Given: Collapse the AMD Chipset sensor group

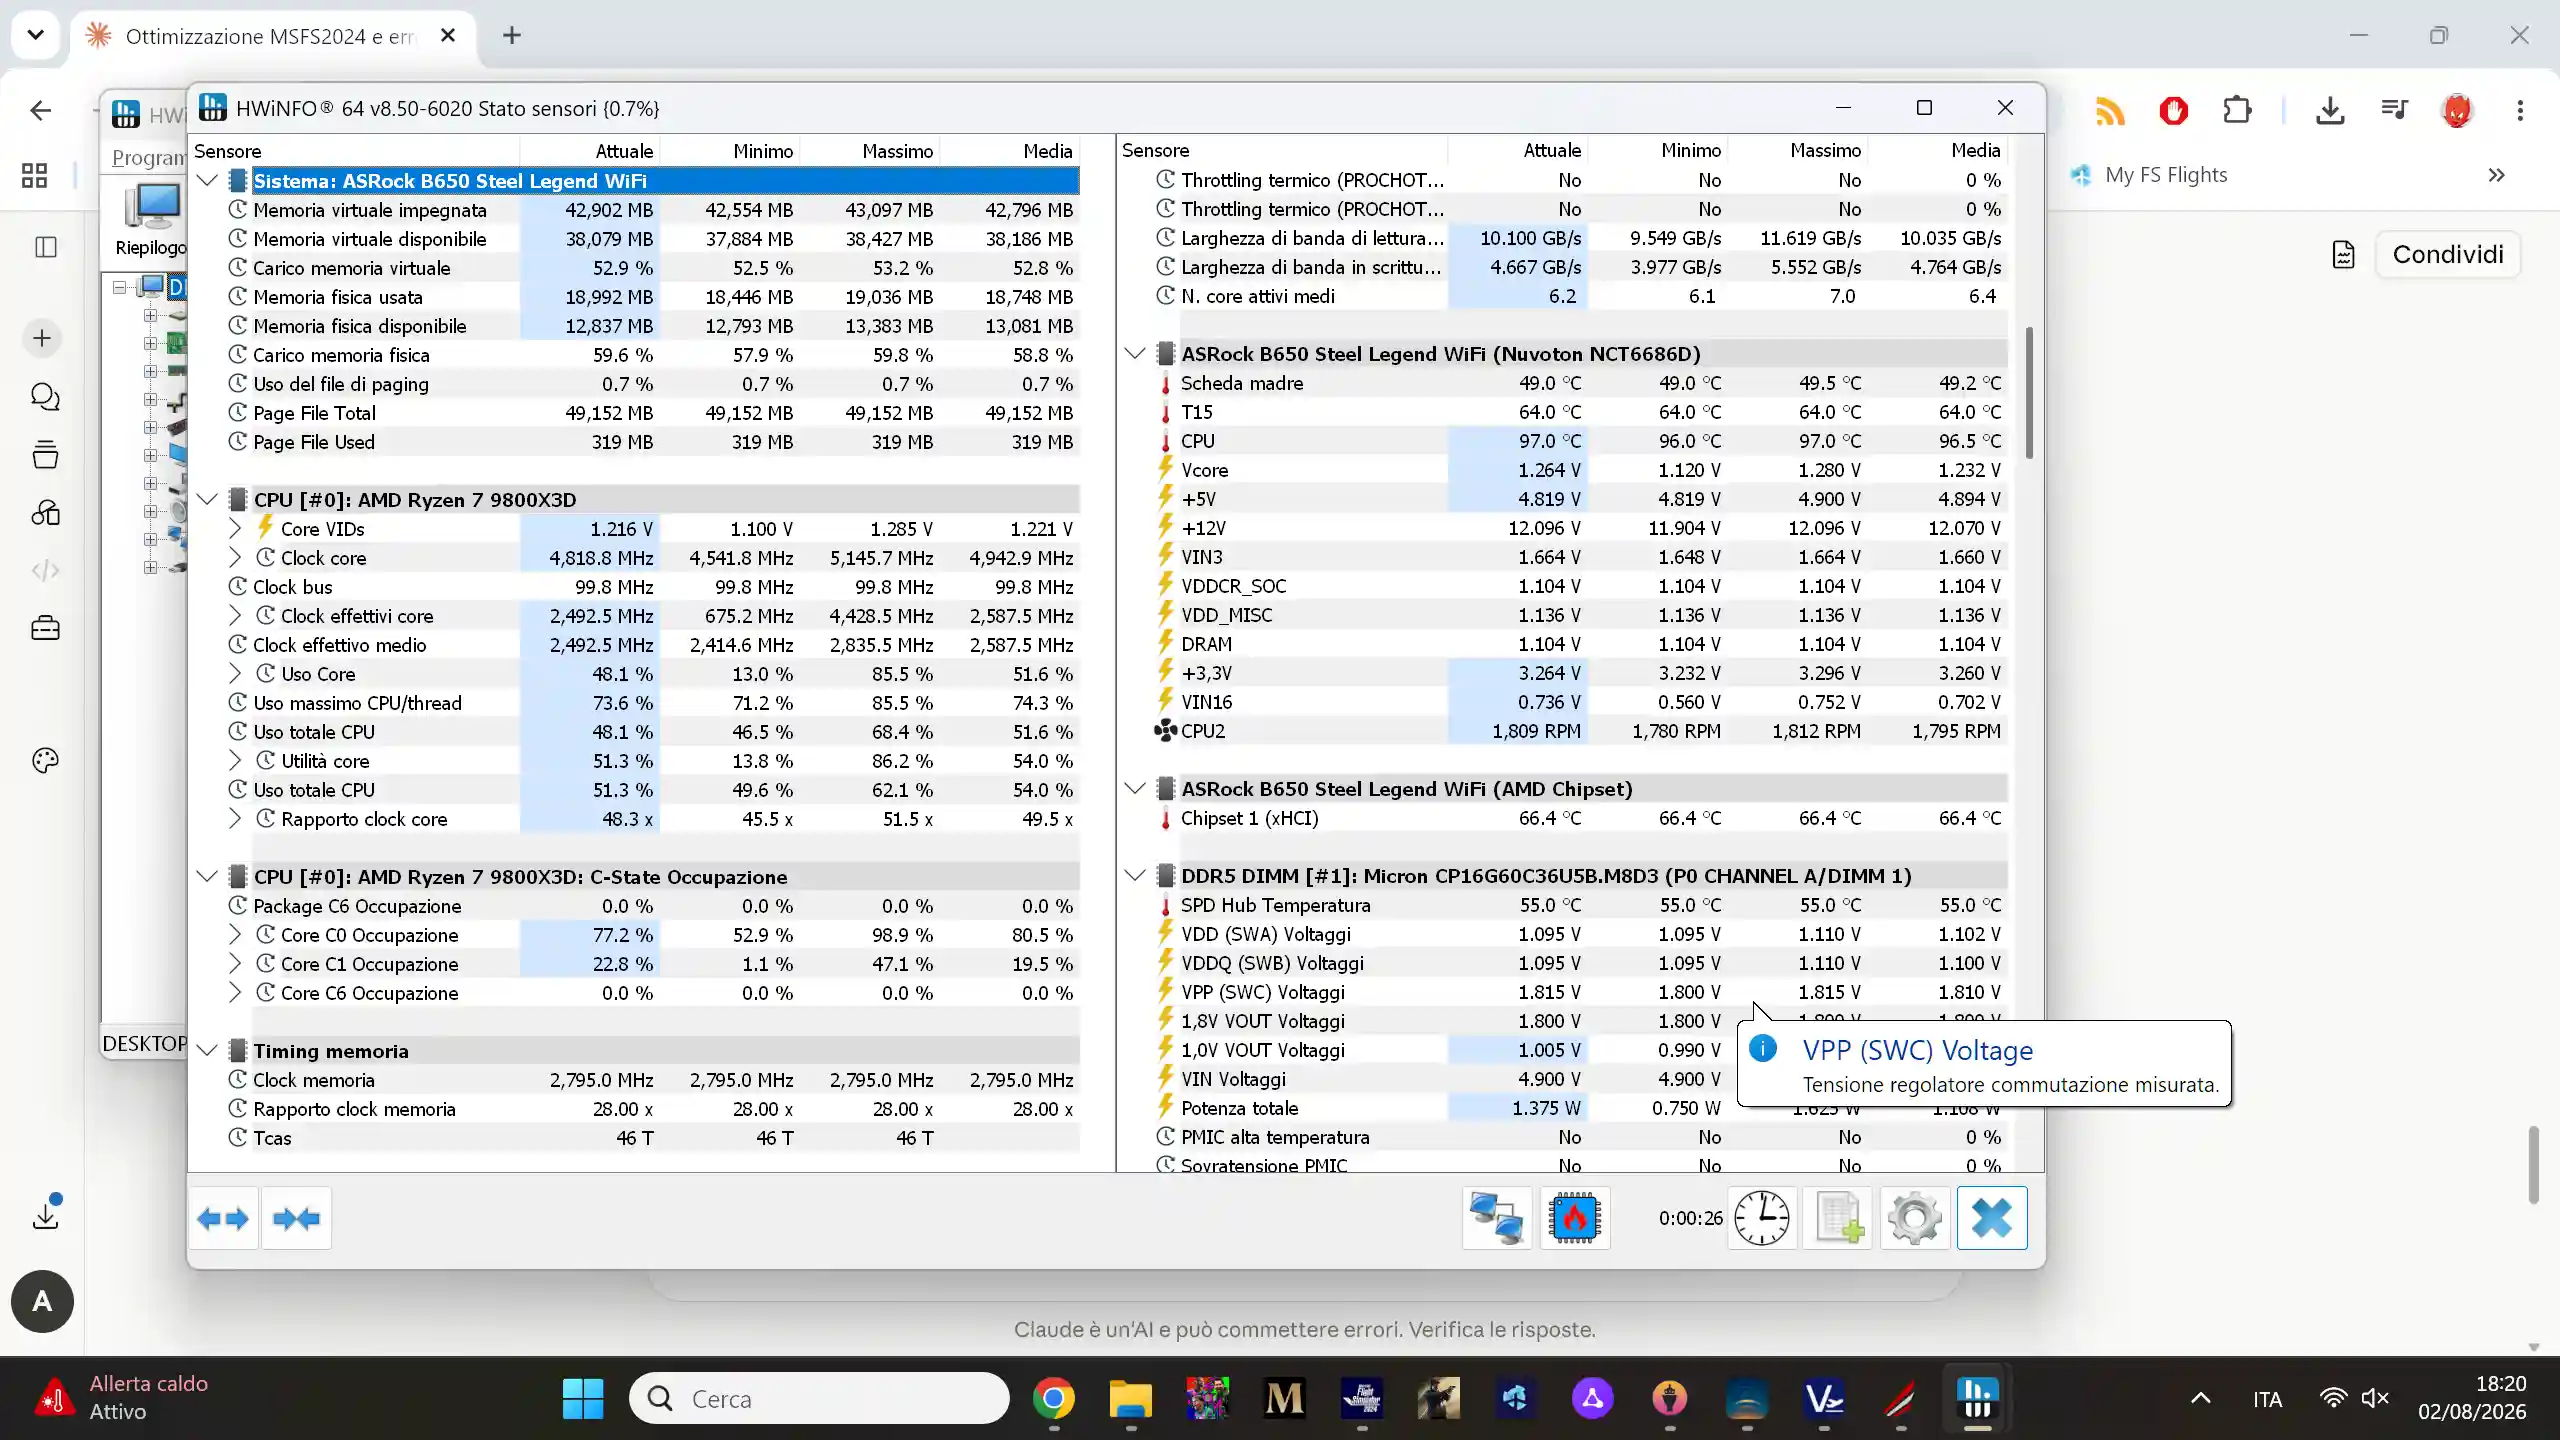Looking at the screenshot, I should (x=1135, y=789).
